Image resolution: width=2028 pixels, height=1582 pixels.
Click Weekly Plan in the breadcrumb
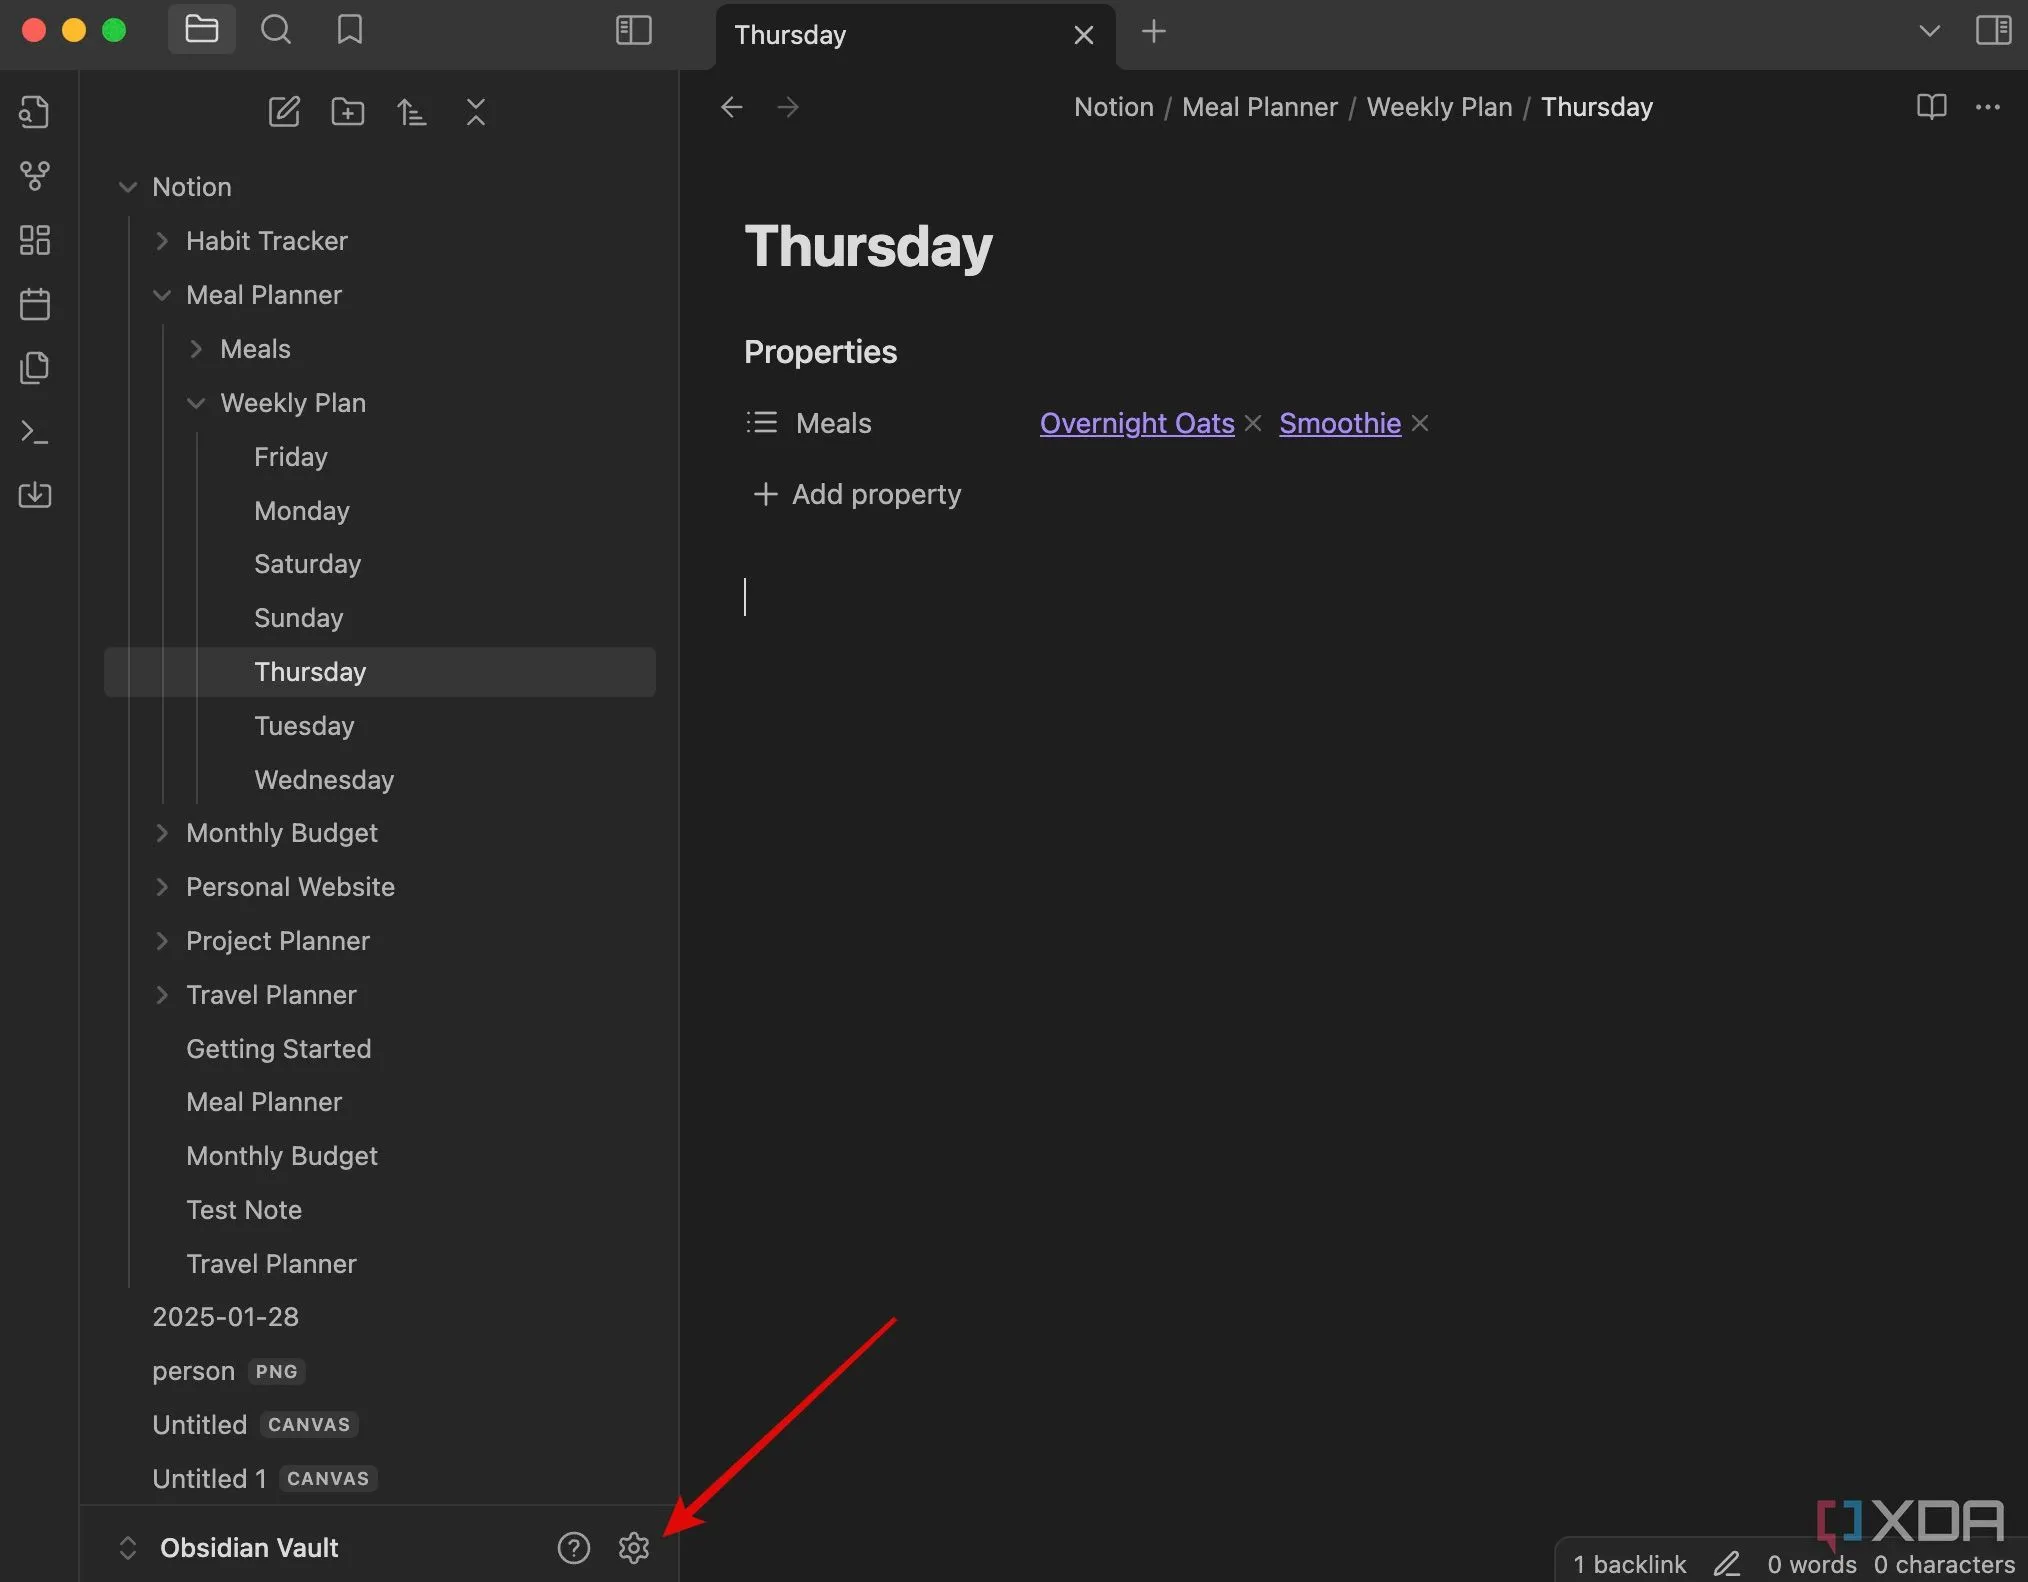(x=1440, y=107)
